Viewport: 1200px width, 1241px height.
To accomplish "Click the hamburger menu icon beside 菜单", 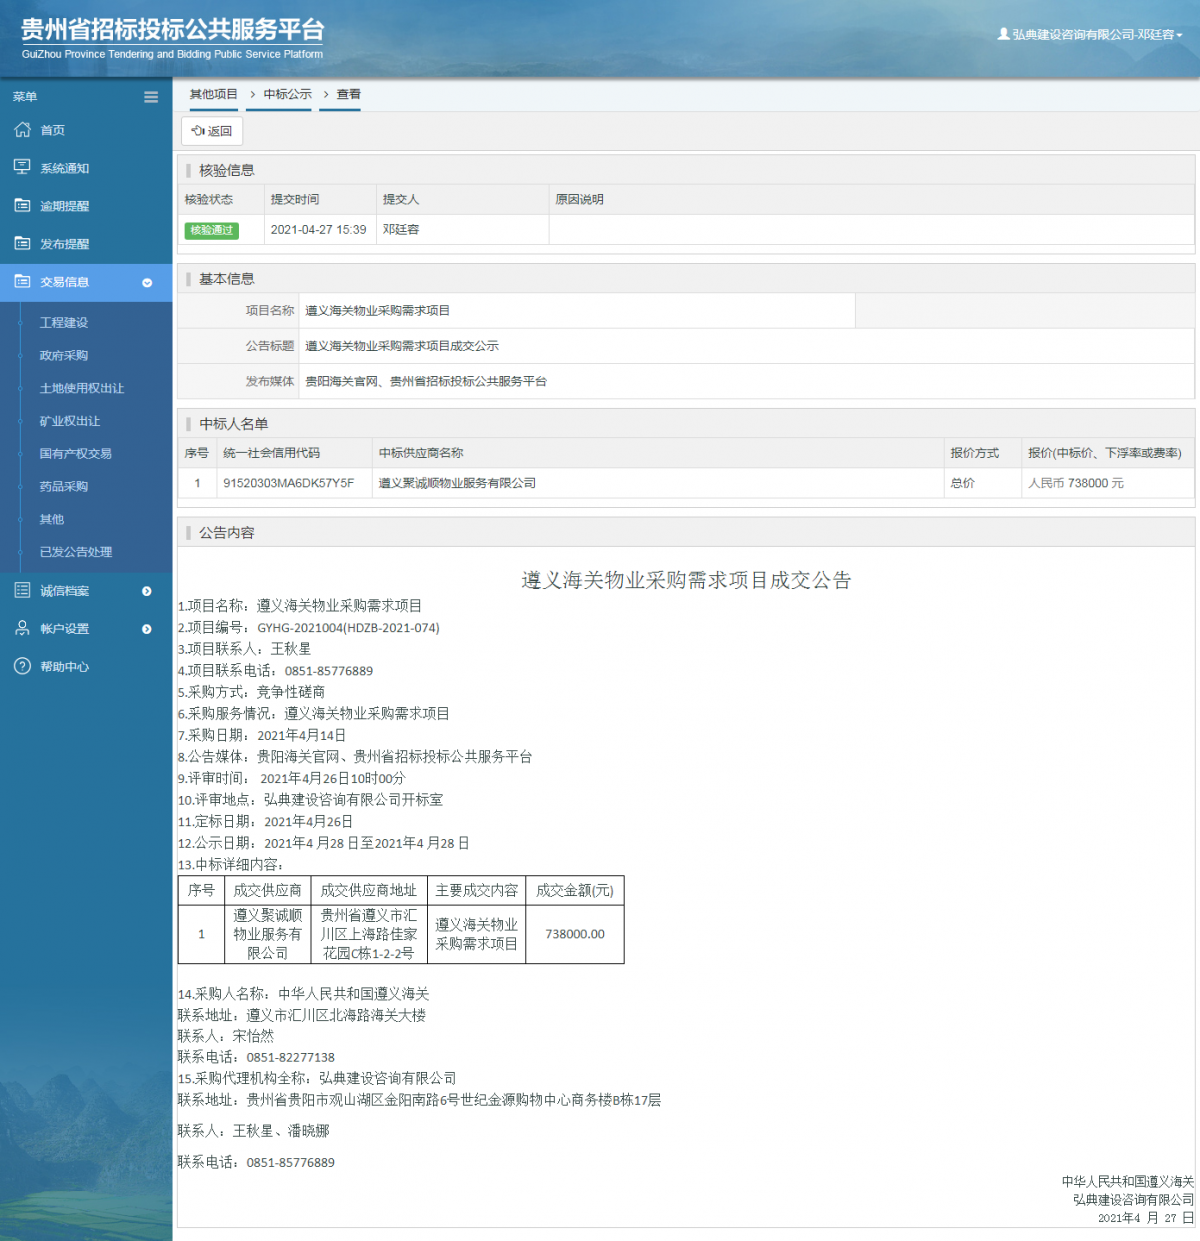I will (x=151, y=97).
